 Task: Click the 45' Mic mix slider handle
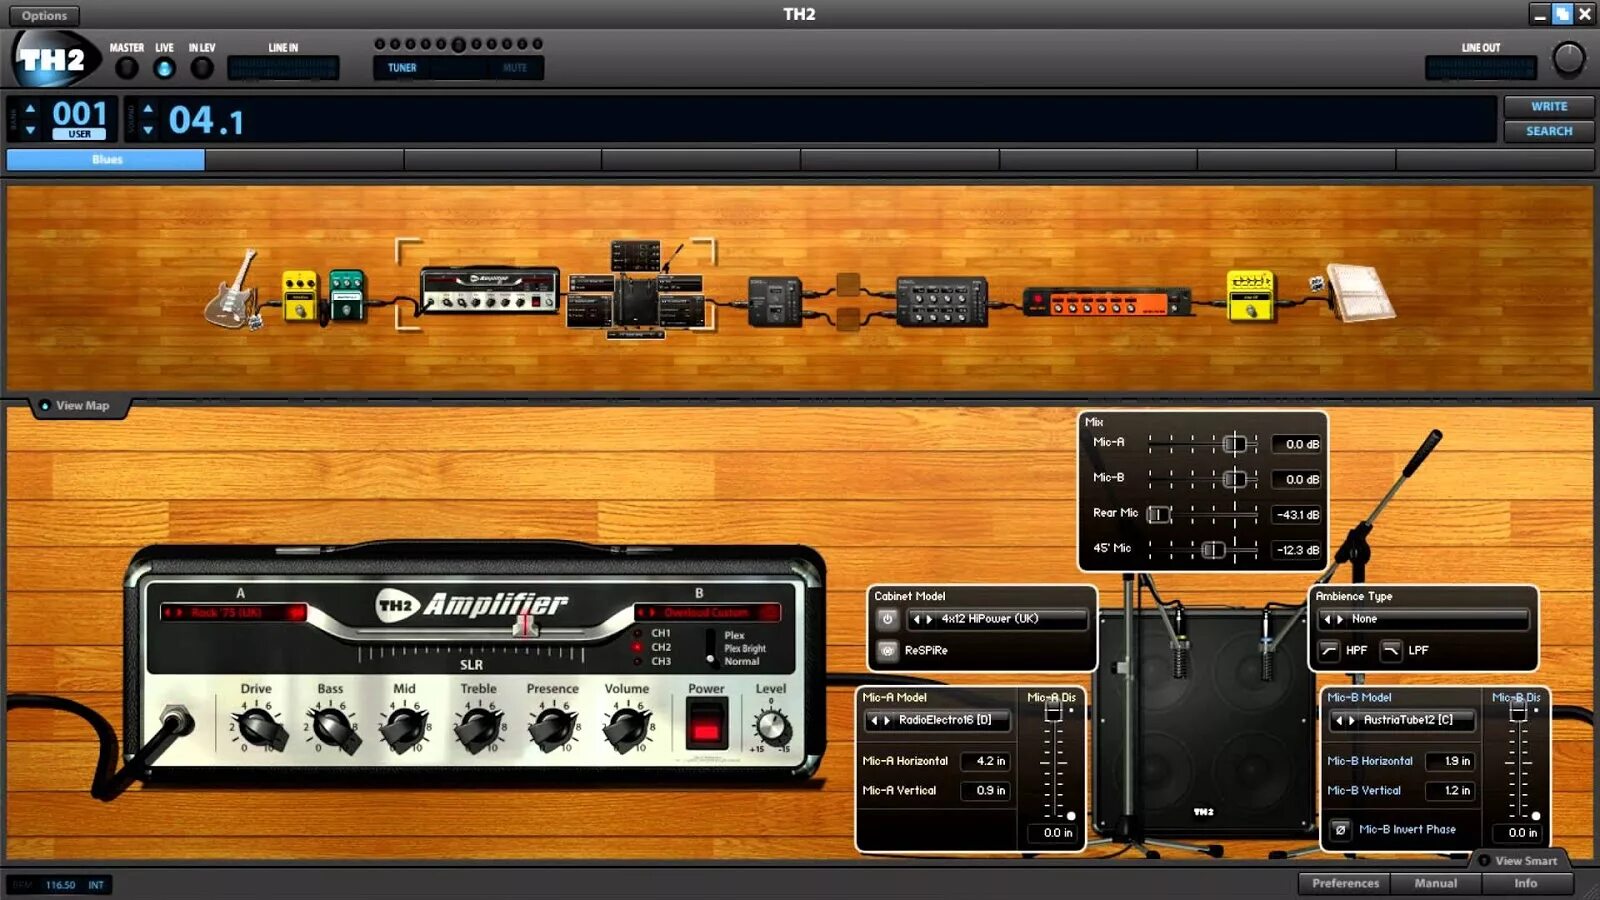1213,550
